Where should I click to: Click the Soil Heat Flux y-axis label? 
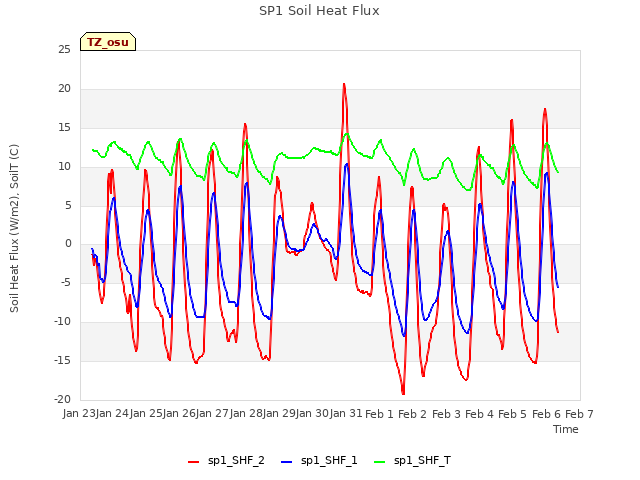click(x=14, y=229)
